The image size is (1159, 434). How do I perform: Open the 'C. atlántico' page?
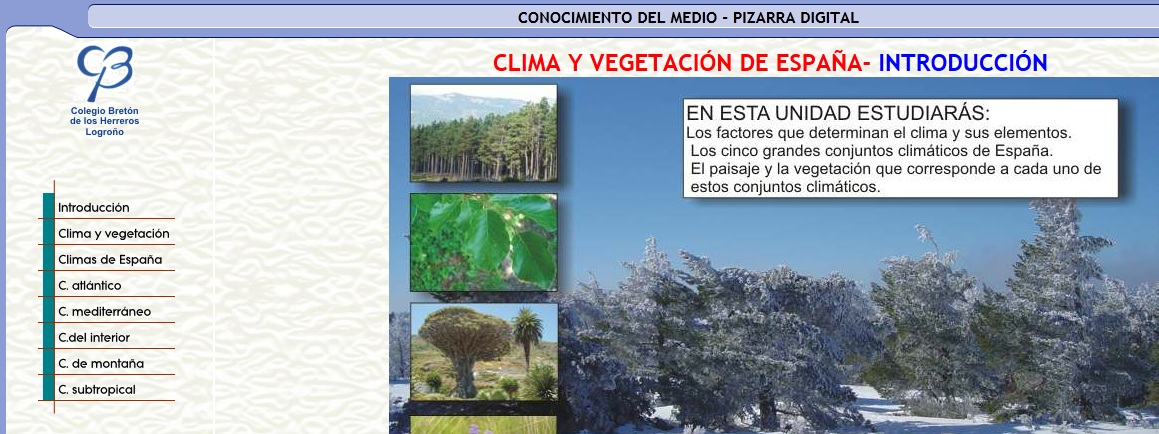[x=89, y=286]
